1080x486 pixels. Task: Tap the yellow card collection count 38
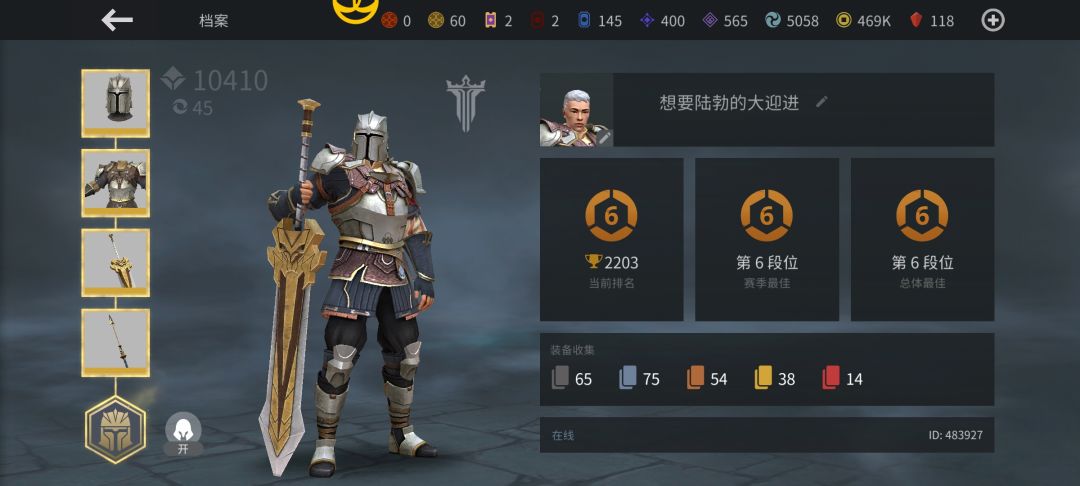pos(775,378)
